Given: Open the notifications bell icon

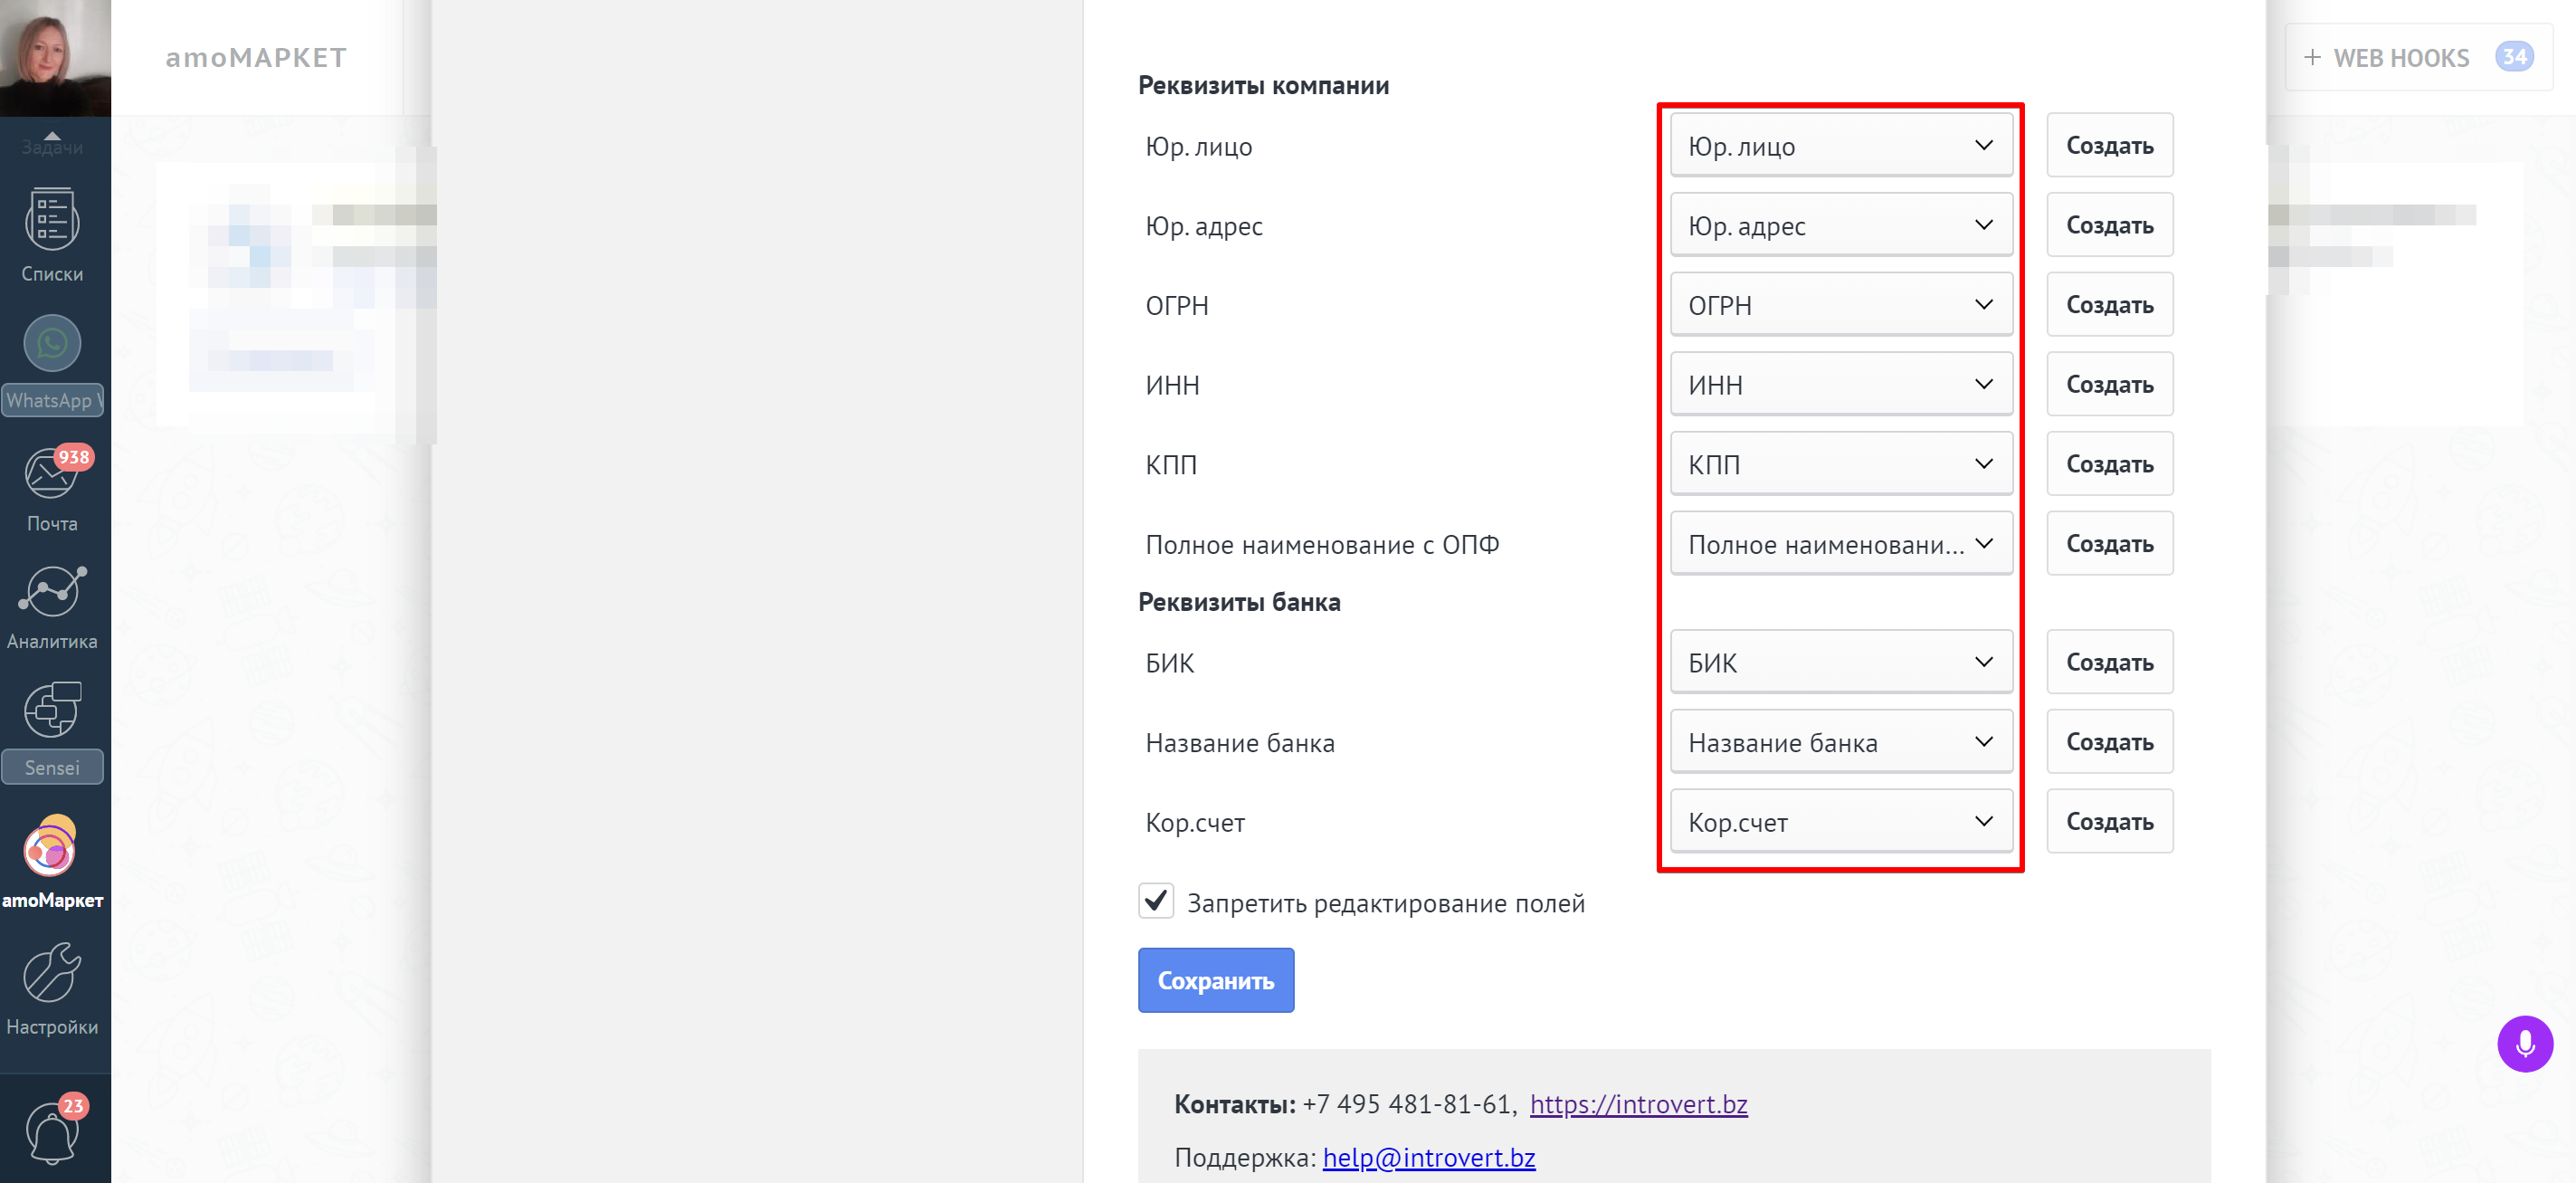Looking at the screenshot, I should pyautogui.click(x=52, y=1133).
